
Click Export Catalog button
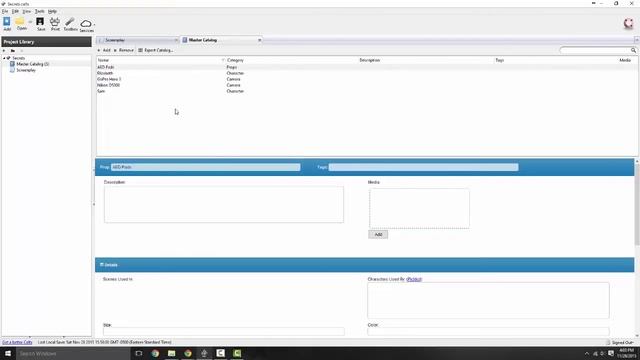point(156,50)
